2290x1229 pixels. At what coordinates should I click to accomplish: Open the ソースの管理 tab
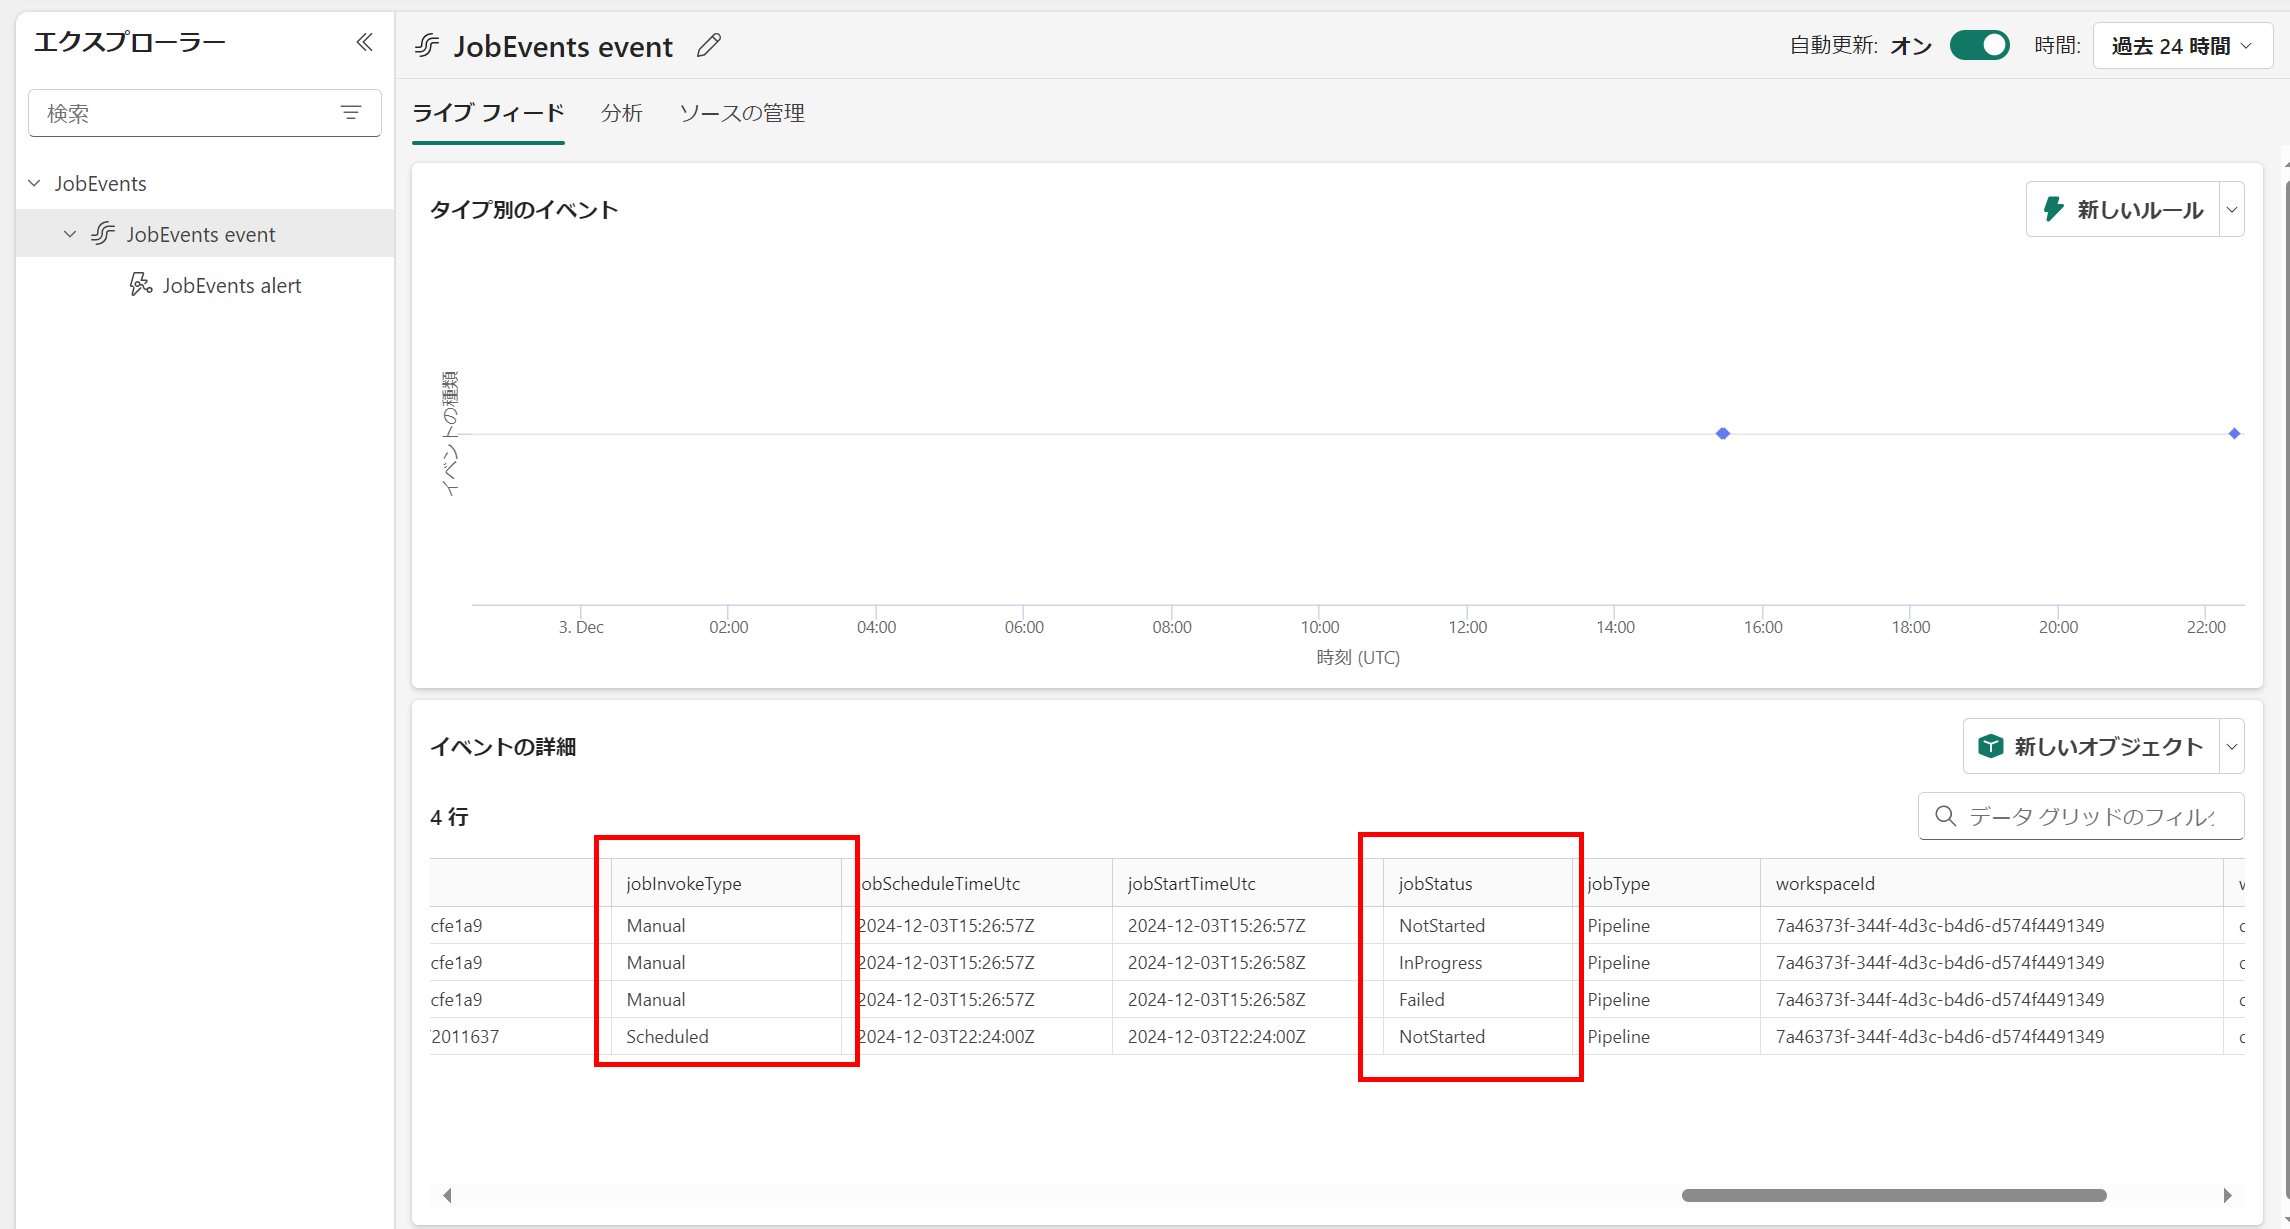point(741,113)
